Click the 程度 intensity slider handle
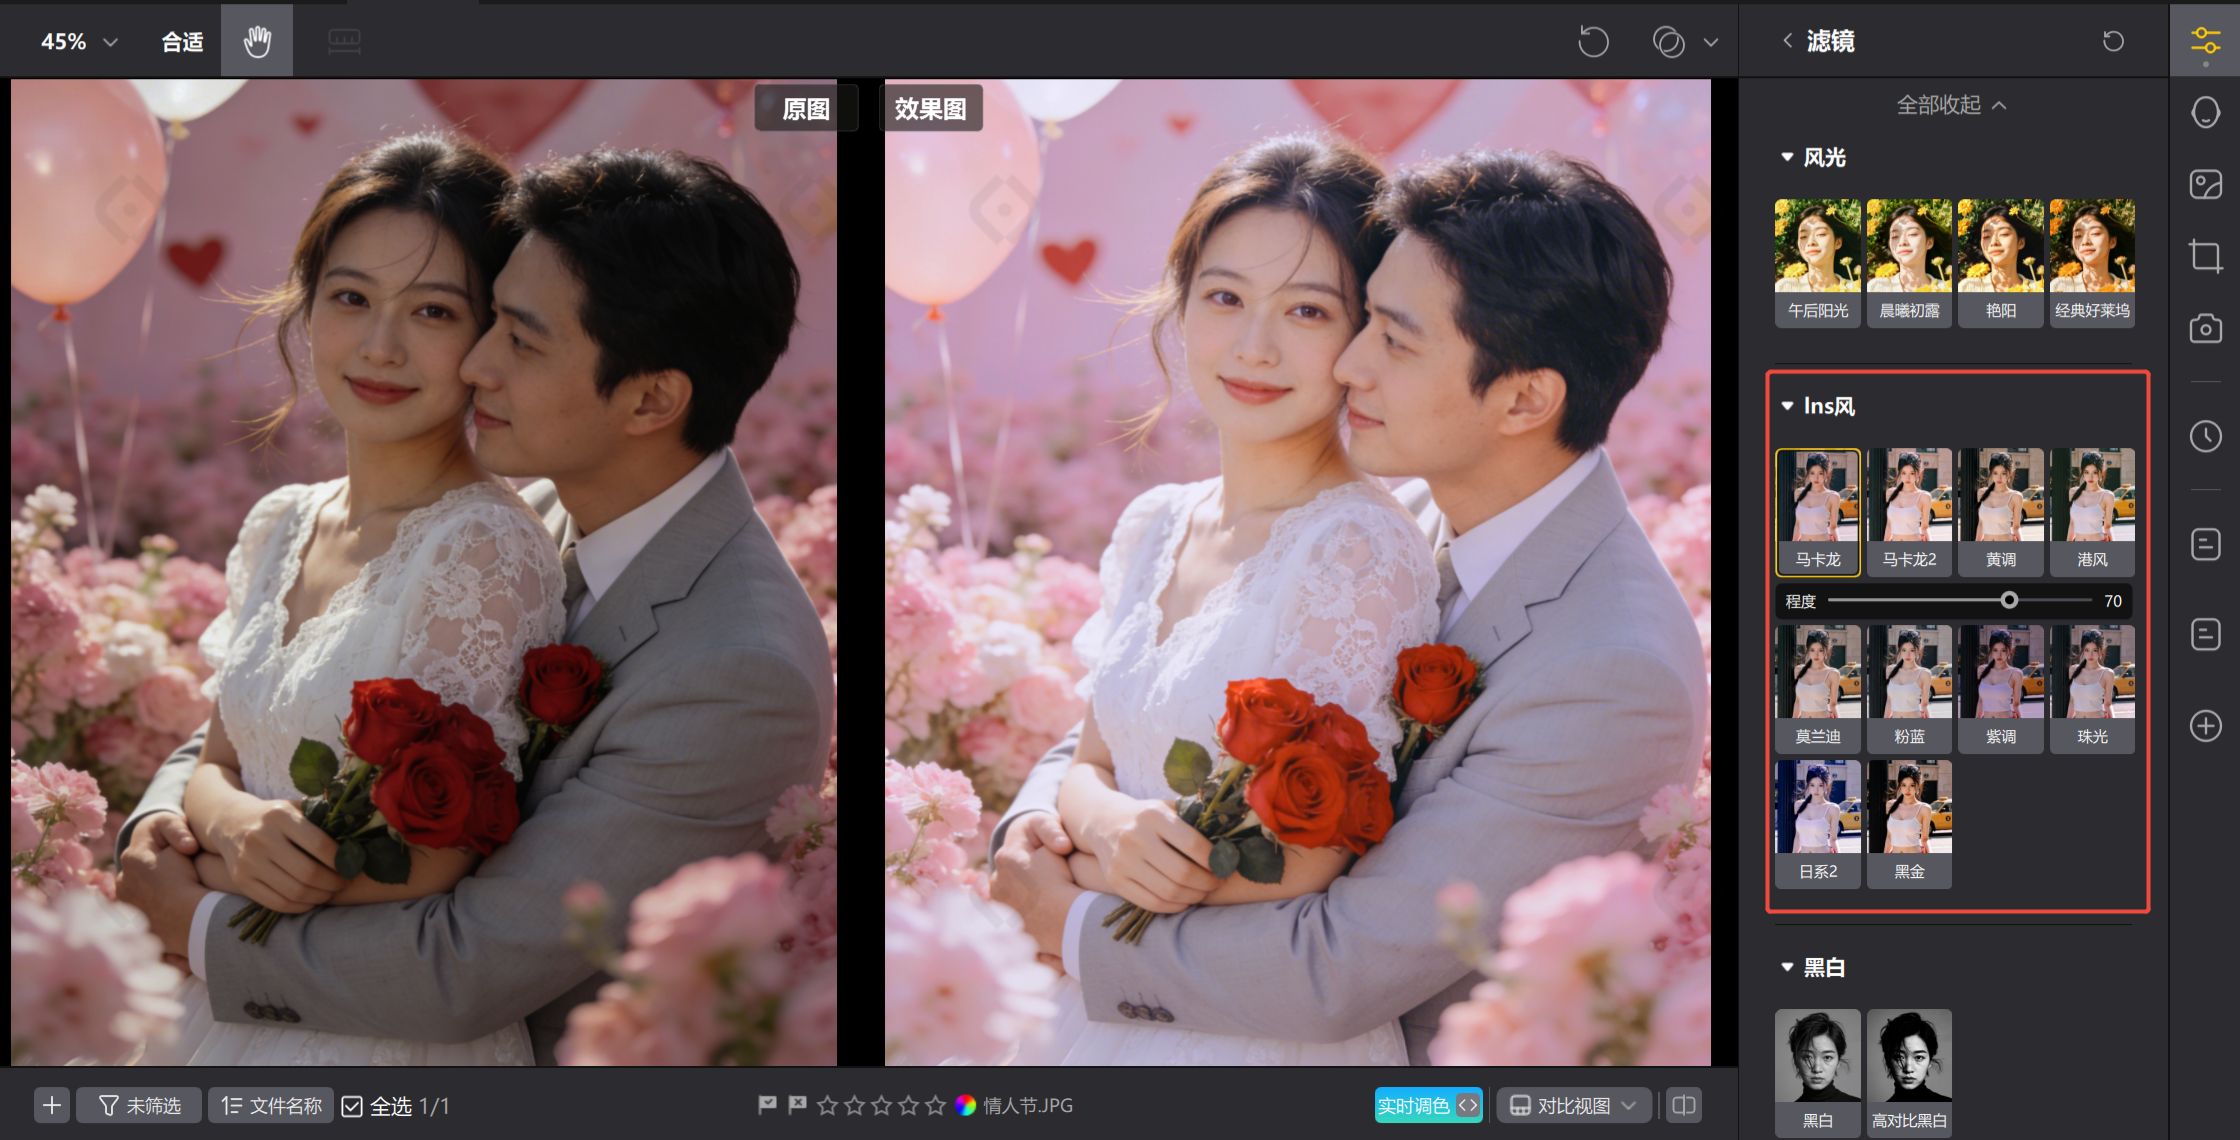This screenshot has width=2240, height=1140. (2009, 601)
